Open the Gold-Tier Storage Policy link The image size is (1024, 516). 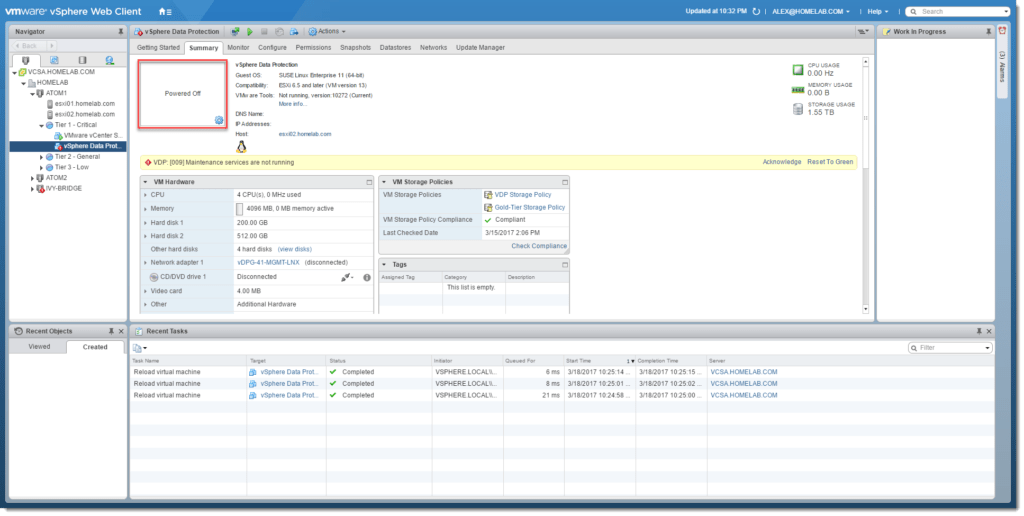click(530, 208)
